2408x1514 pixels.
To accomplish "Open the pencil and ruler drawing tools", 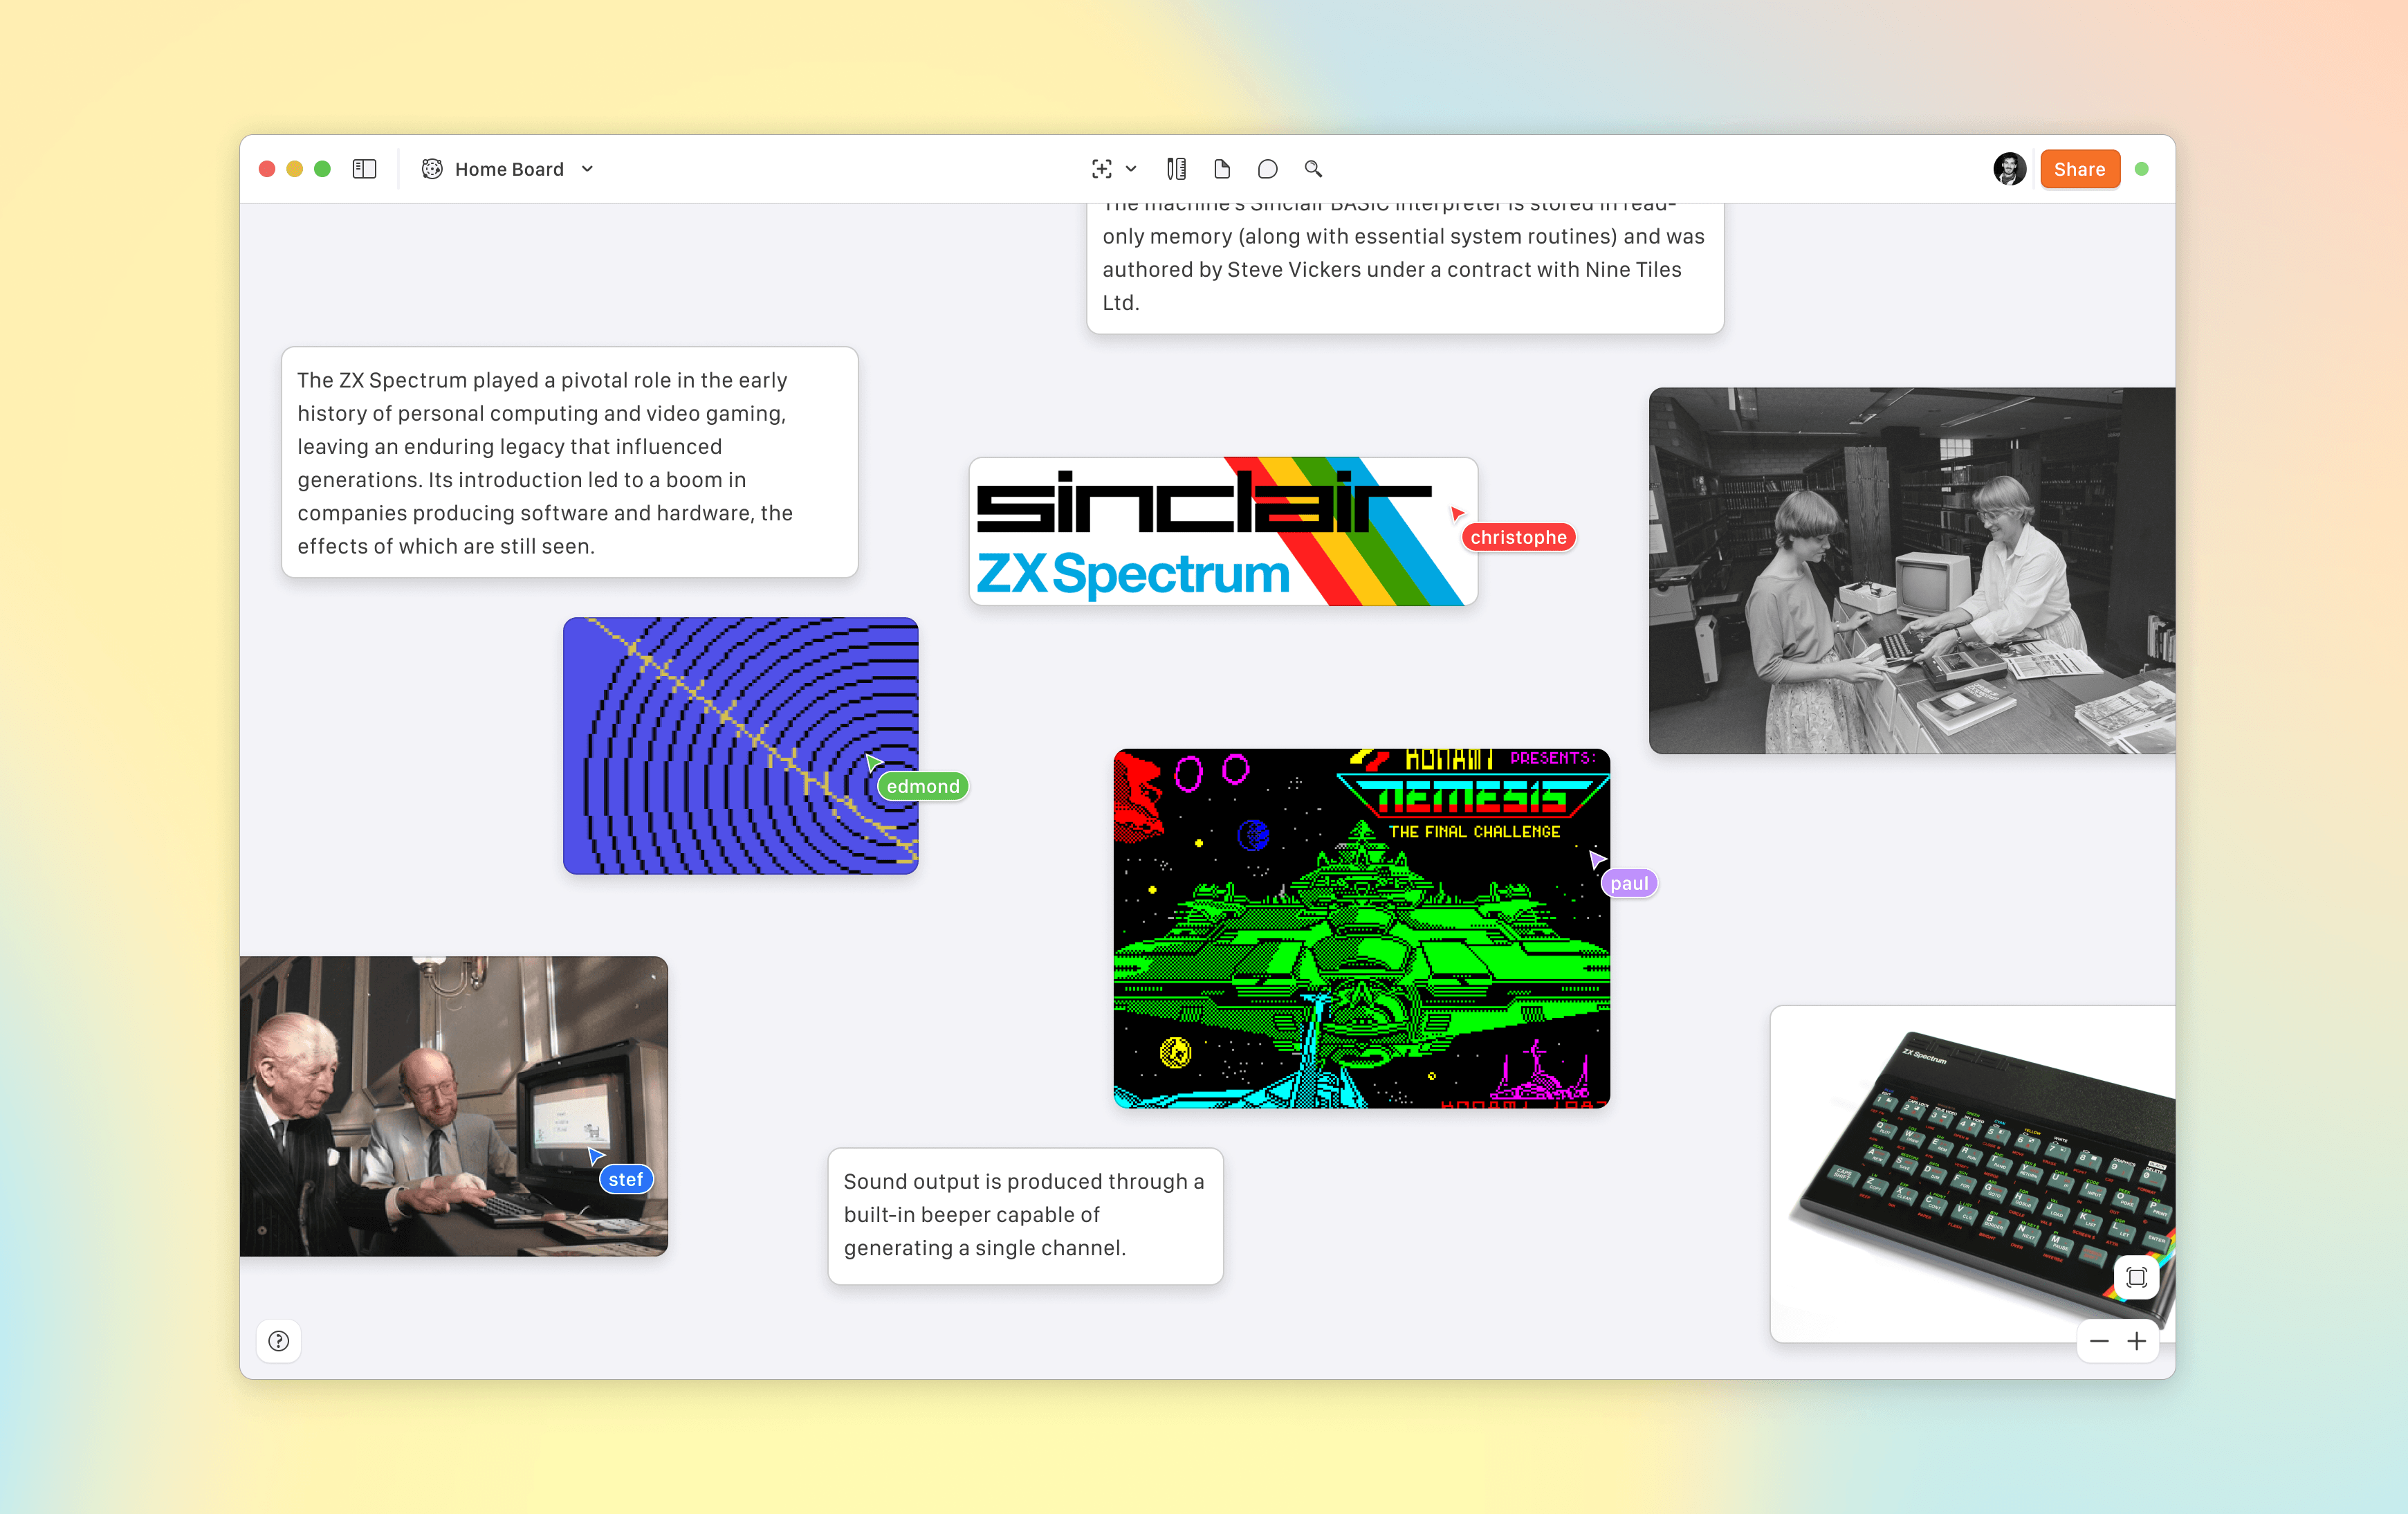I will coord(1176,169).
